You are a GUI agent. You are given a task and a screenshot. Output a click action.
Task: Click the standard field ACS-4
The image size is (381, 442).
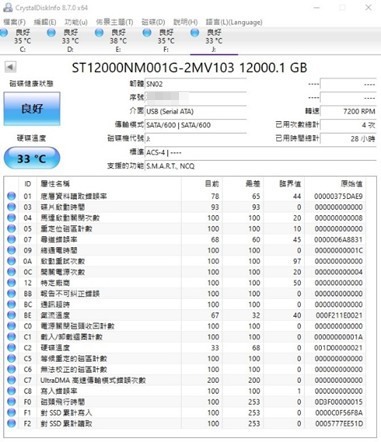[261, 153]
